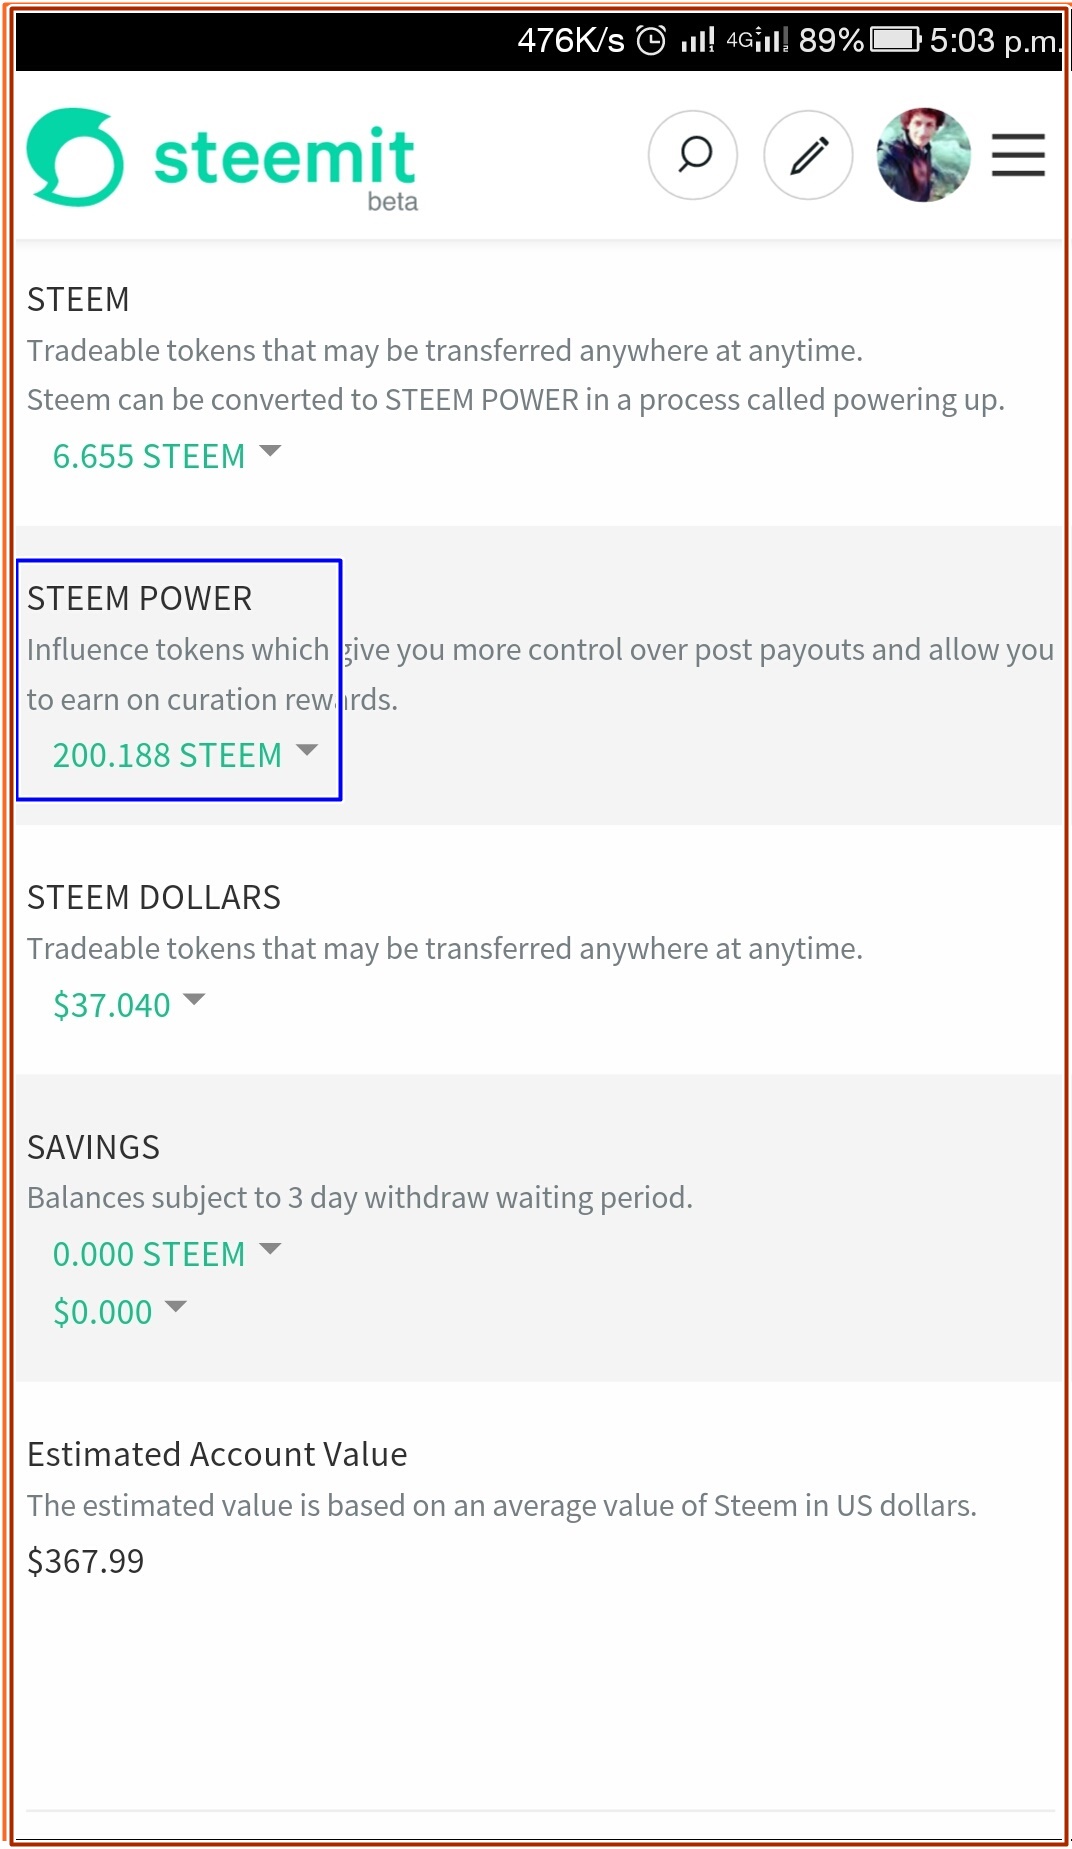Click the 5:03 p.m. clock
This screenshot has height=1849, width=1072.
[993, 40]
